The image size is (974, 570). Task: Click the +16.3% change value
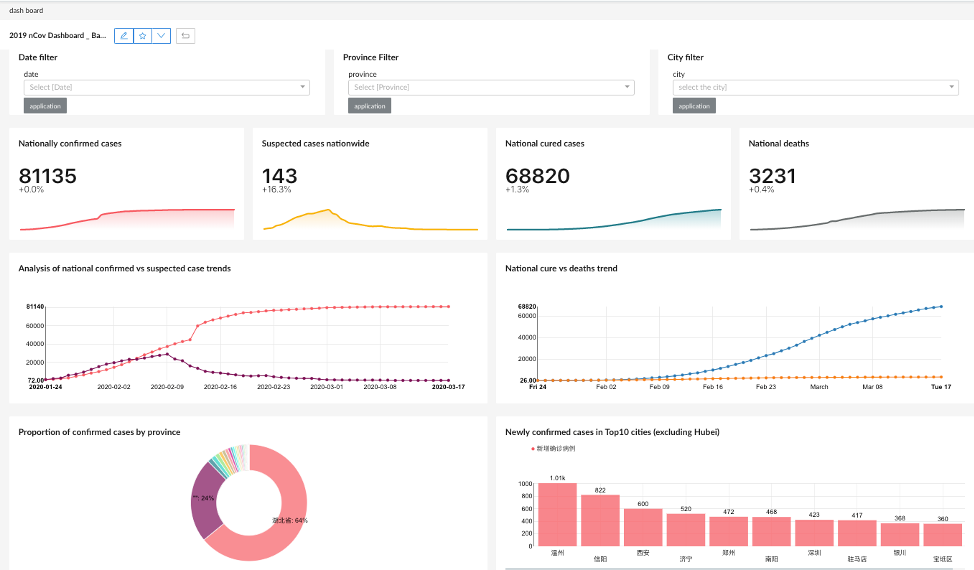[276, 189]
